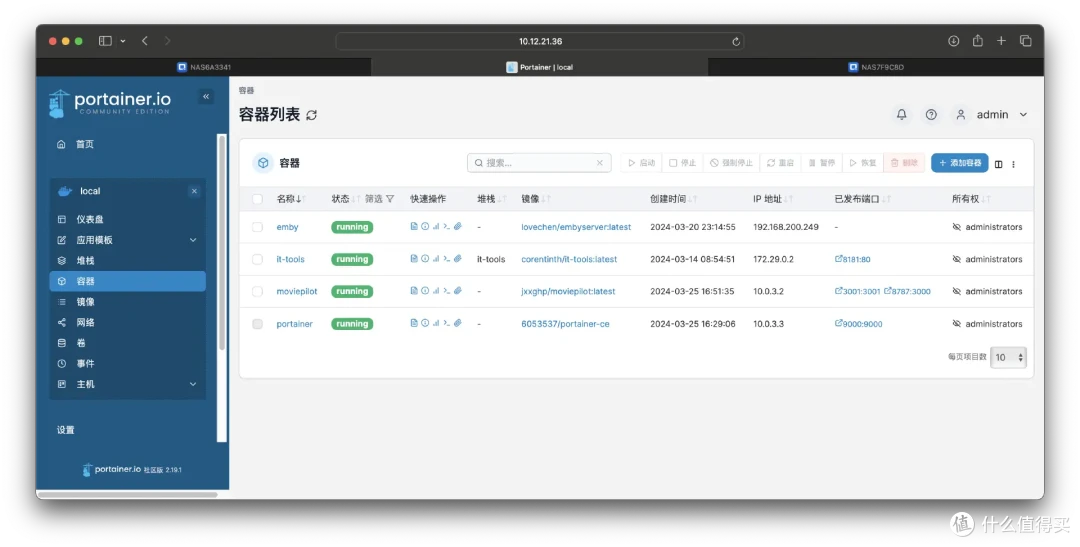Open logs icon for emby container
This screenshot has height=547, width=1080.
click(414, 226)
